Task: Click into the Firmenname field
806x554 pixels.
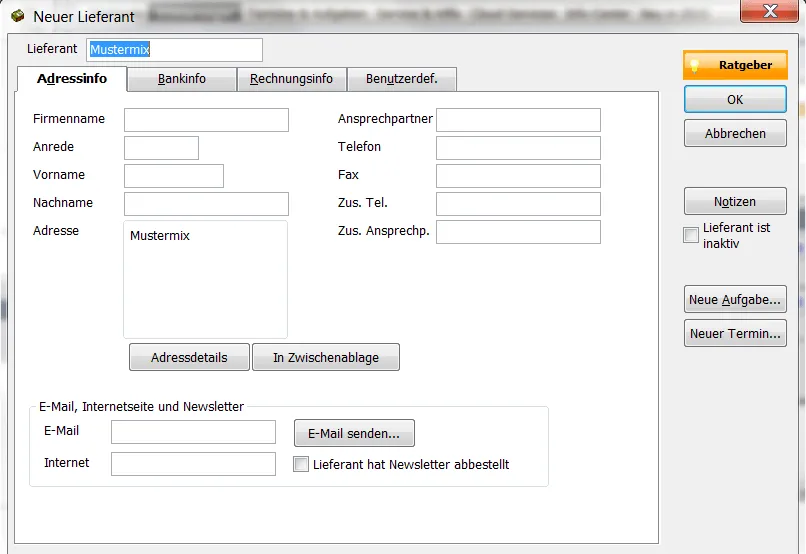Action: pyautogui.click(x=206, y=120)
